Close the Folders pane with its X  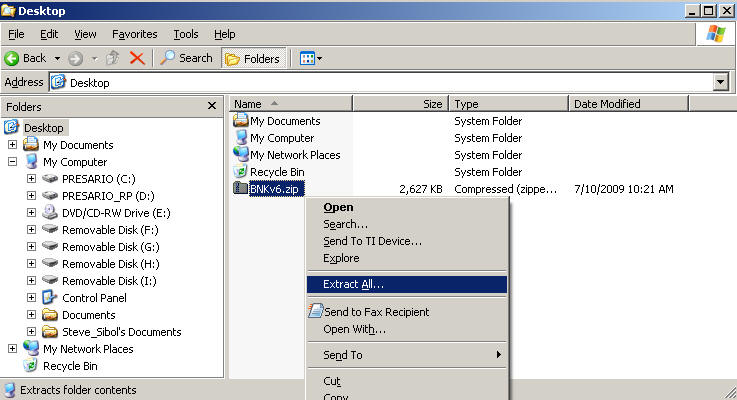tap(212, 106)
